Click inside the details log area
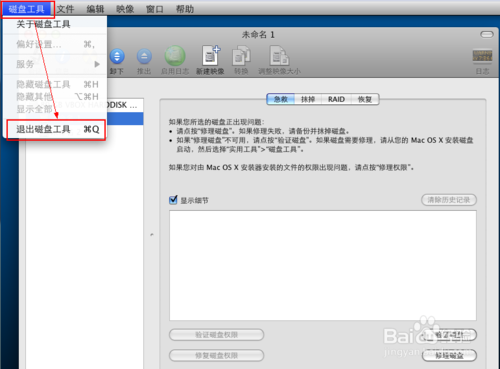Viewport: 500px width, 369px height. [323, 266]
